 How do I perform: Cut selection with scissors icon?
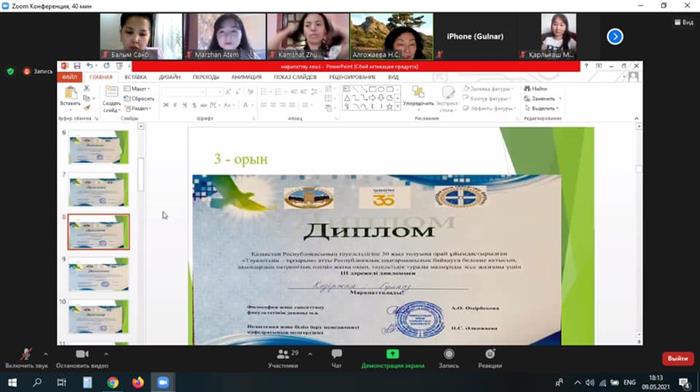tap(87, 89)
